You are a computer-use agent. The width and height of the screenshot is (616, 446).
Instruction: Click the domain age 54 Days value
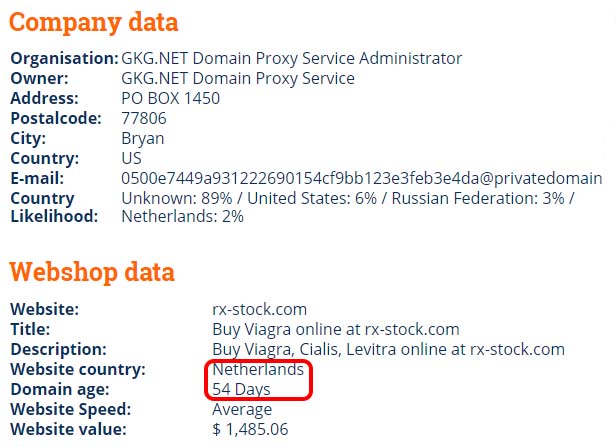(x=241, y=389)
